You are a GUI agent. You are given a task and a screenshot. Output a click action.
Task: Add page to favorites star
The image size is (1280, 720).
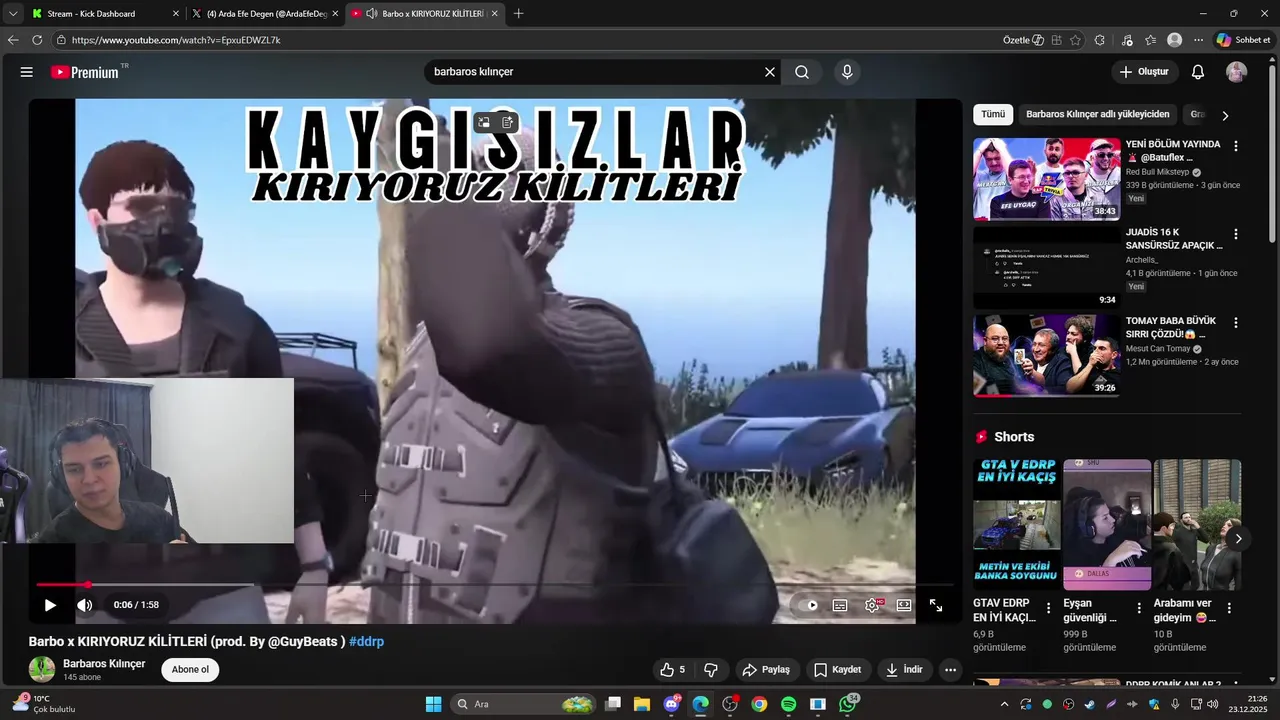1075,40
